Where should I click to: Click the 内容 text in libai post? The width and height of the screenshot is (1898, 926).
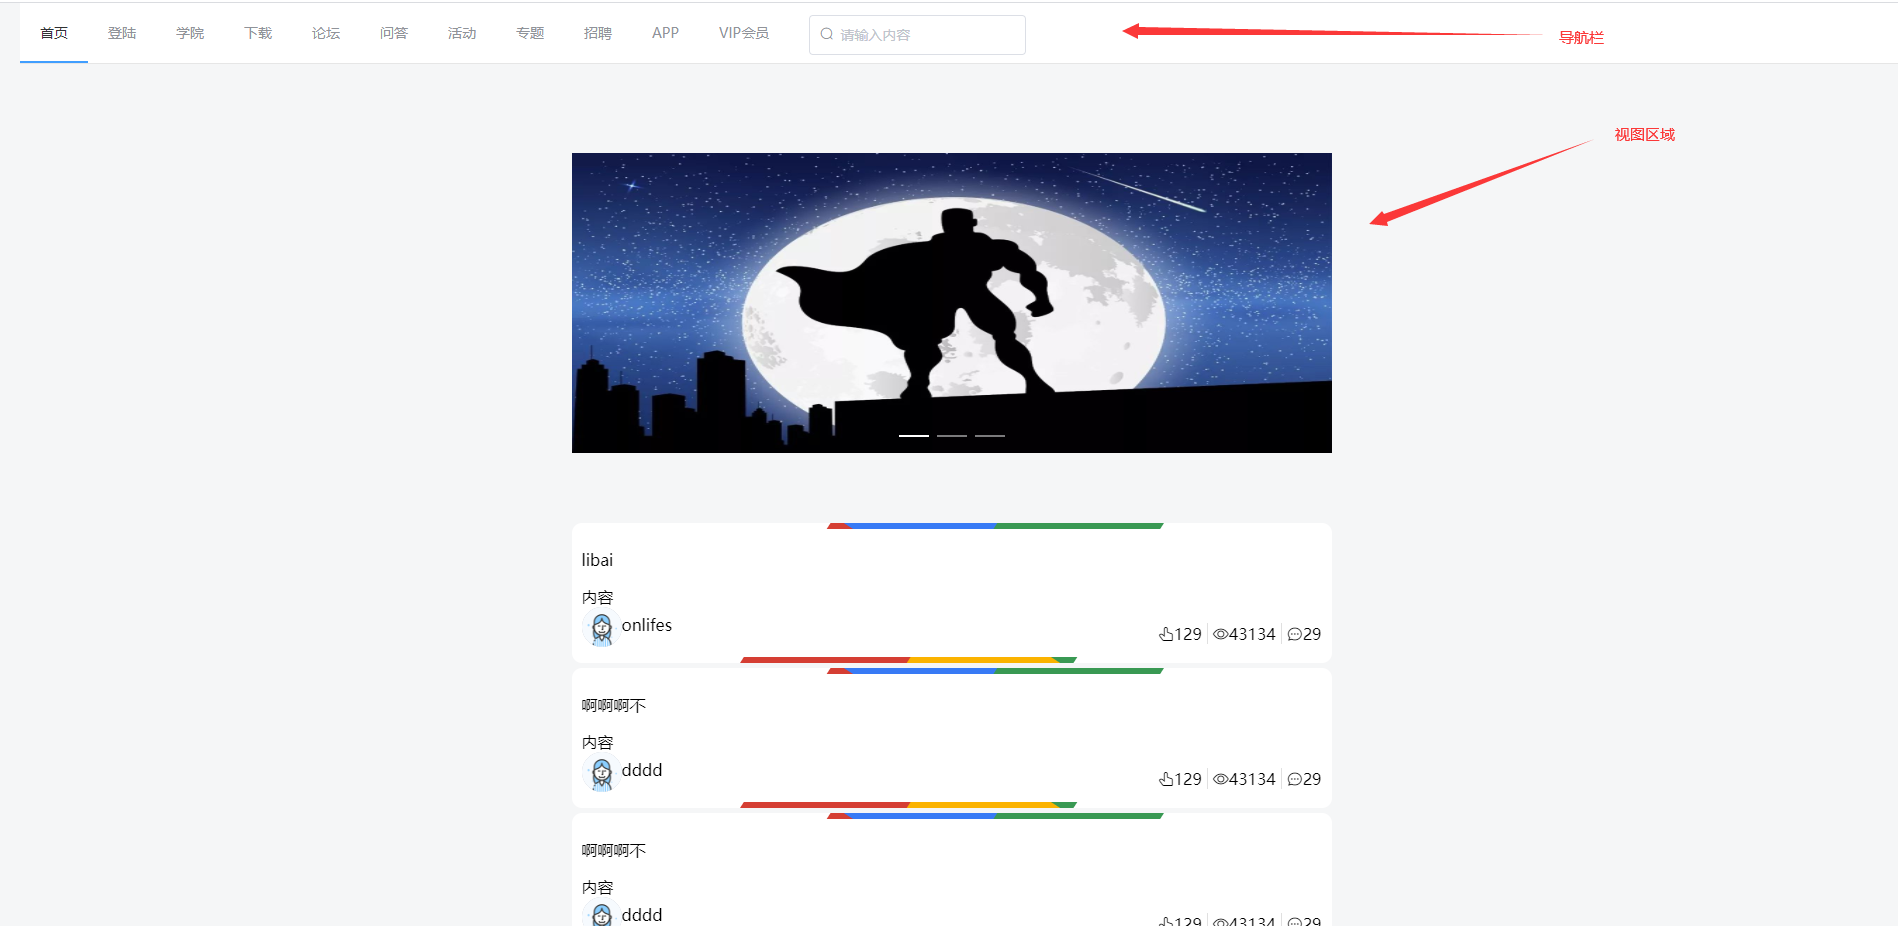click(x=598, y=598)
